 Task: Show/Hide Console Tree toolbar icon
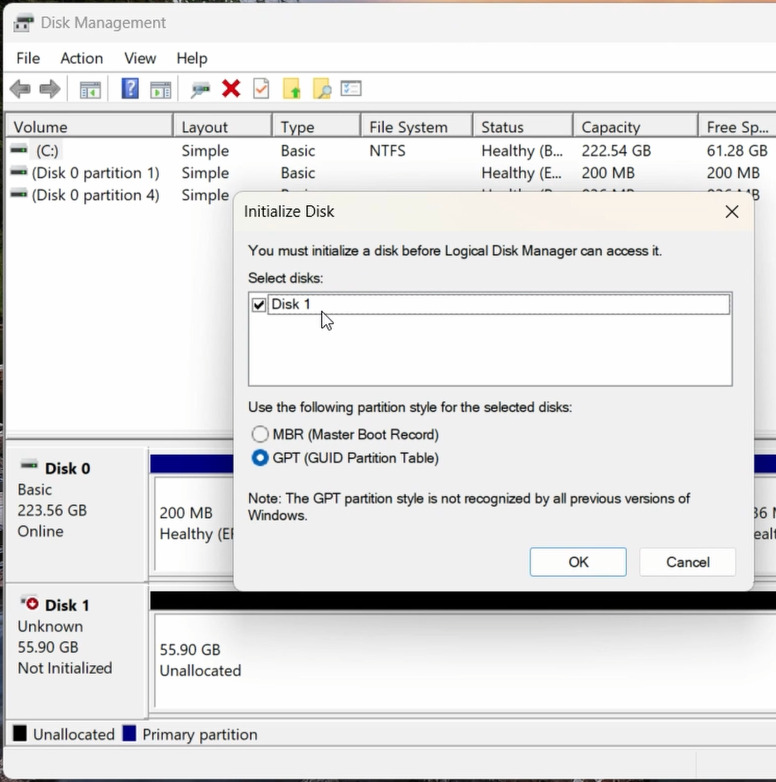[x=90, y=90]
